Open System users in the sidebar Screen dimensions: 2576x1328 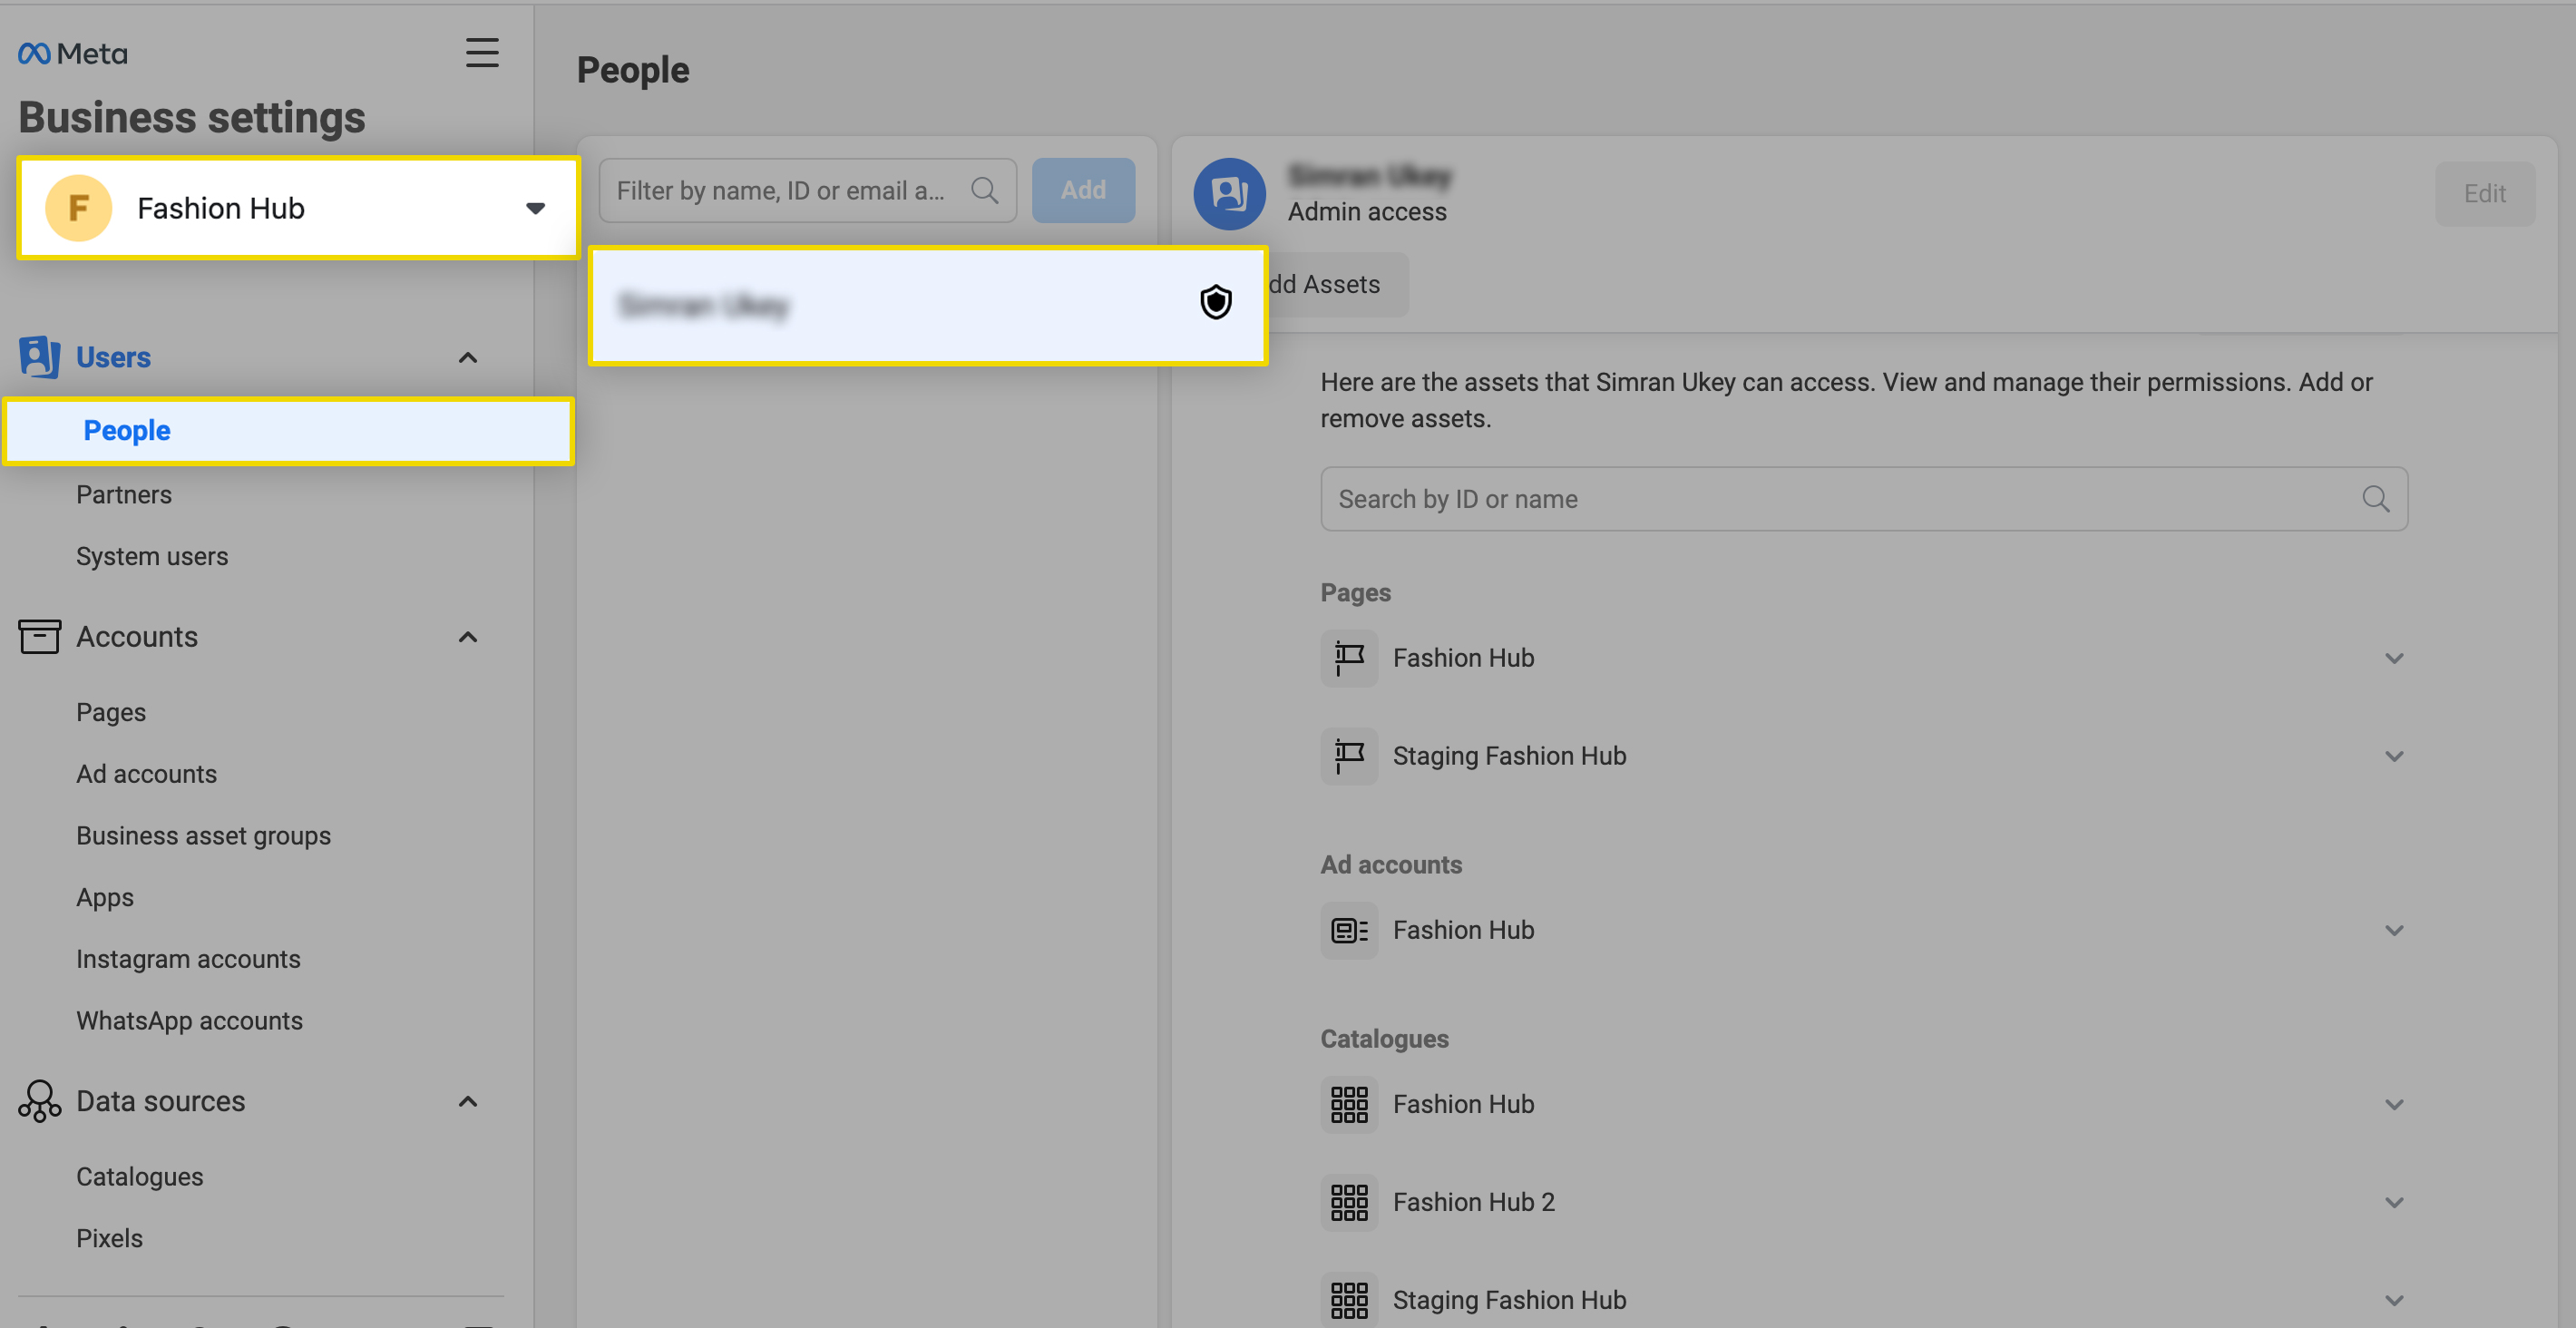point(152,556)
